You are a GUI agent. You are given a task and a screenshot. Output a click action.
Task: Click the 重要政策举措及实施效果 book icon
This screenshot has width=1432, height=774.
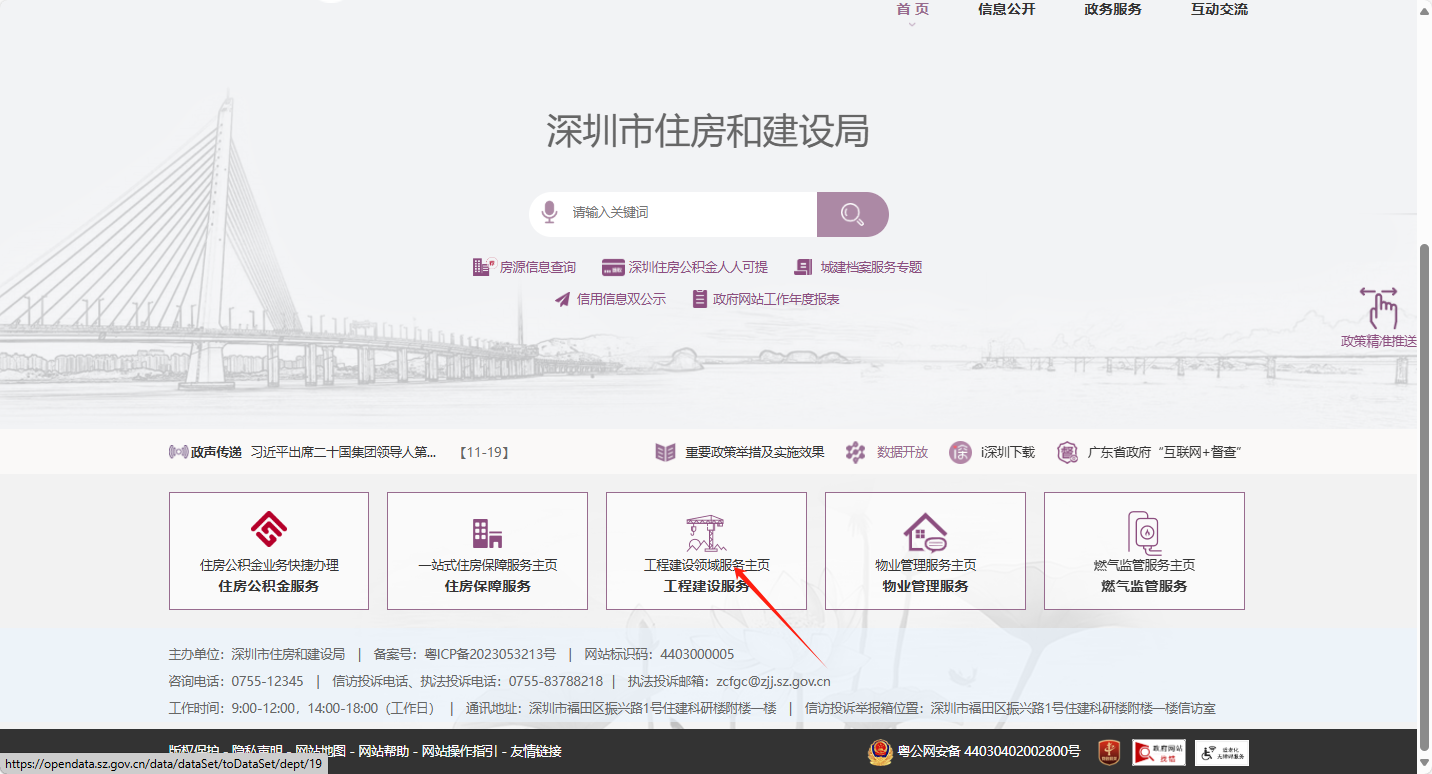pyautogui.click(x=666, y=452)
